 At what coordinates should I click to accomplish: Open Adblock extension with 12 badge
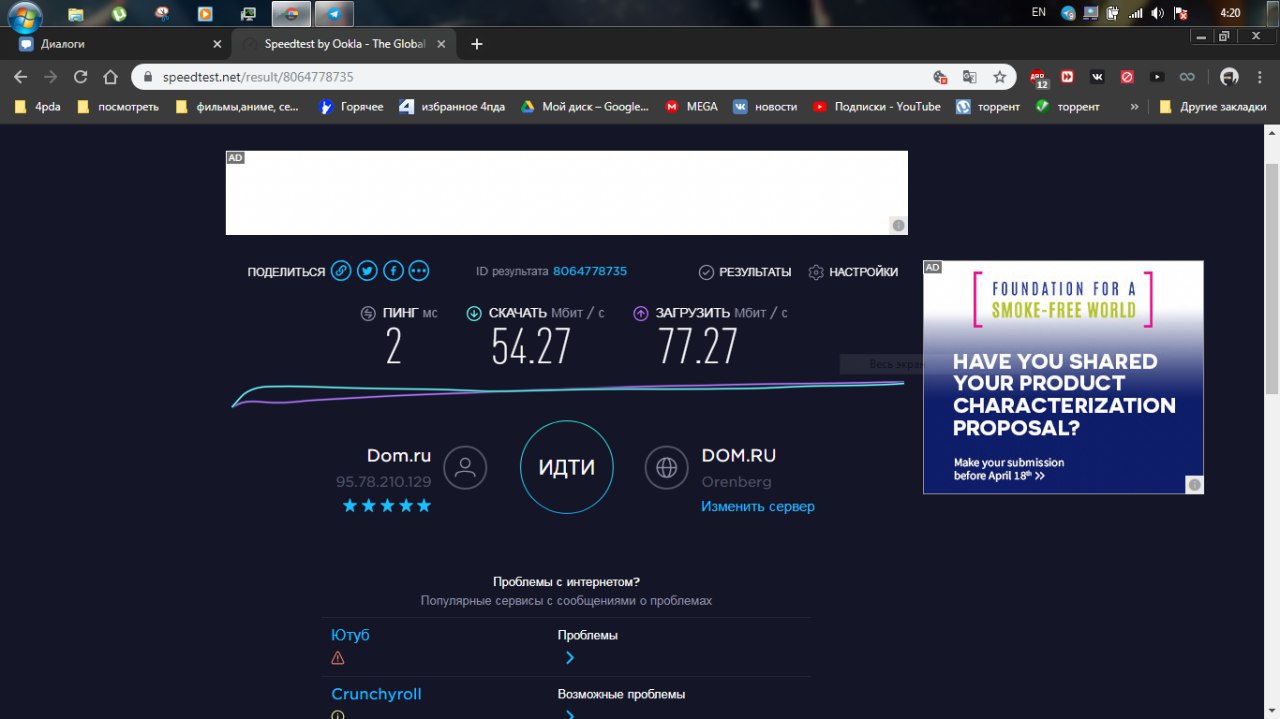pyautogui.click(x=1038, y=77)
